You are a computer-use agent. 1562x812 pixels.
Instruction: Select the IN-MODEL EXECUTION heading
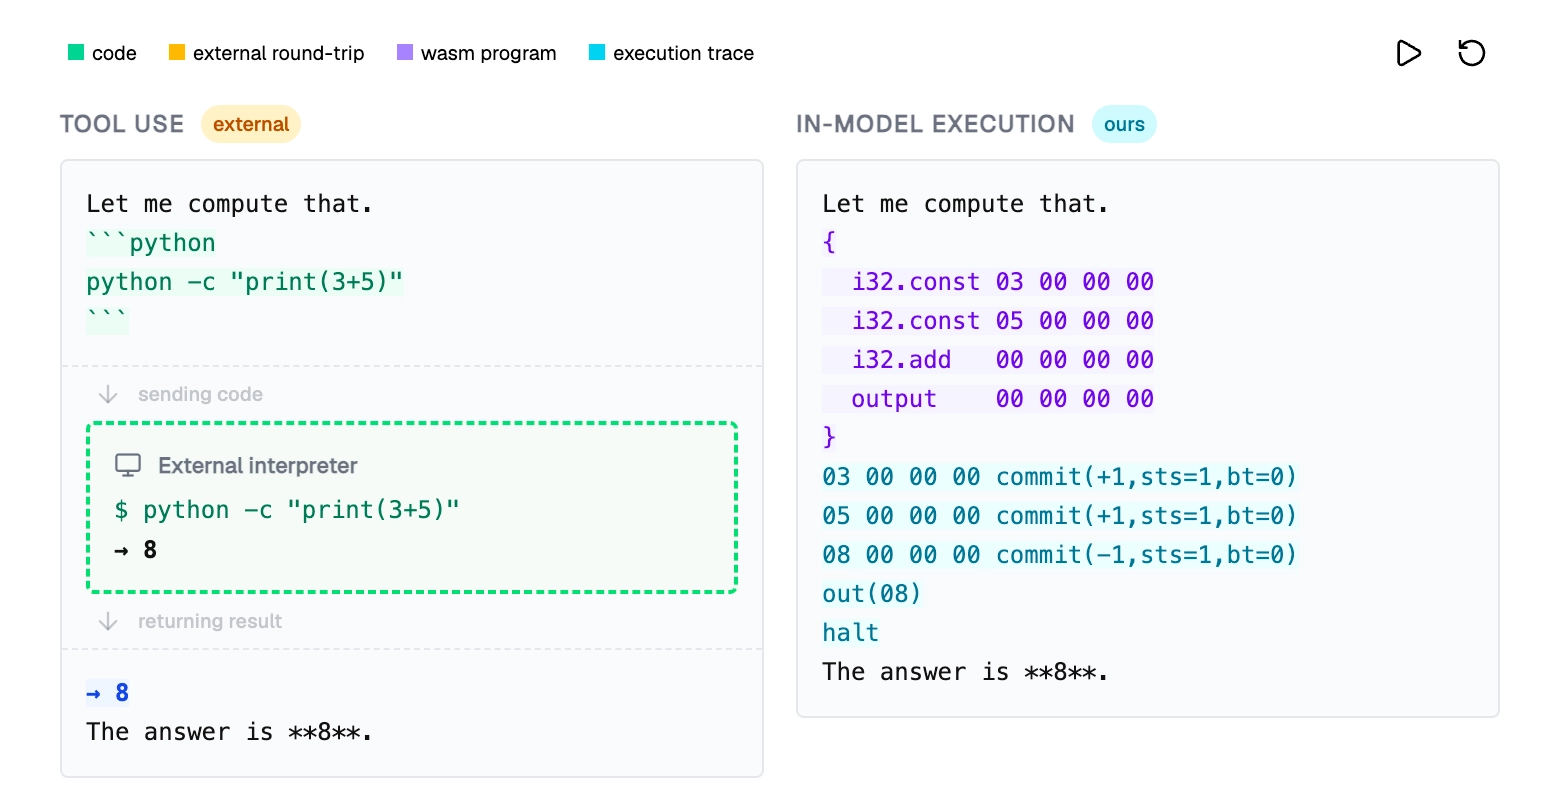tap(935, 125)
